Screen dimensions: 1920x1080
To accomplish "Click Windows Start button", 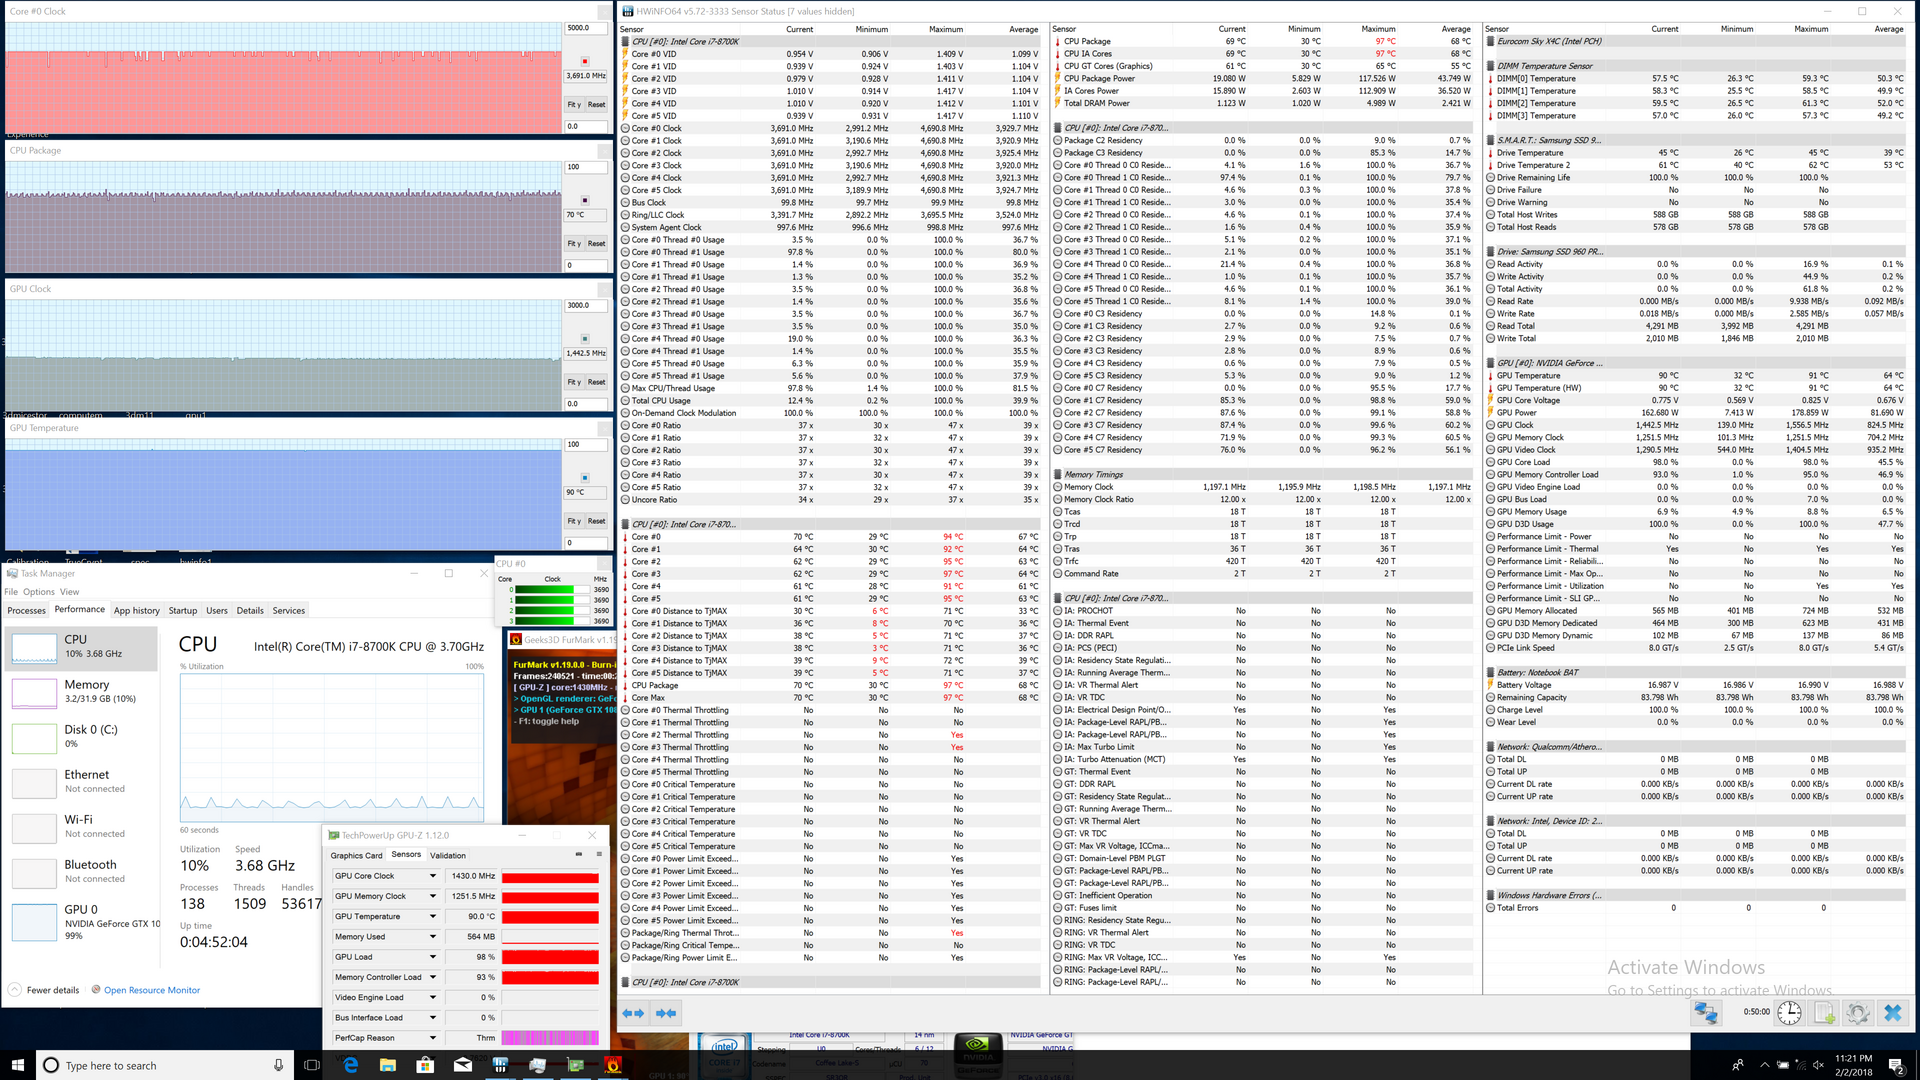I will coord(17,1065).
